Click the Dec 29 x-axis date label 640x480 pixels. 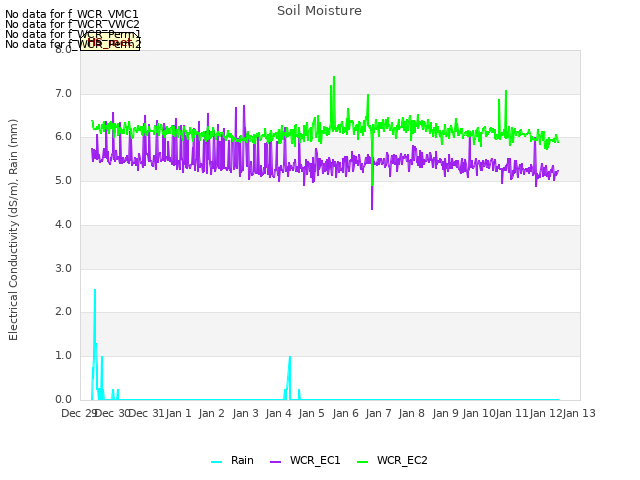79,413
